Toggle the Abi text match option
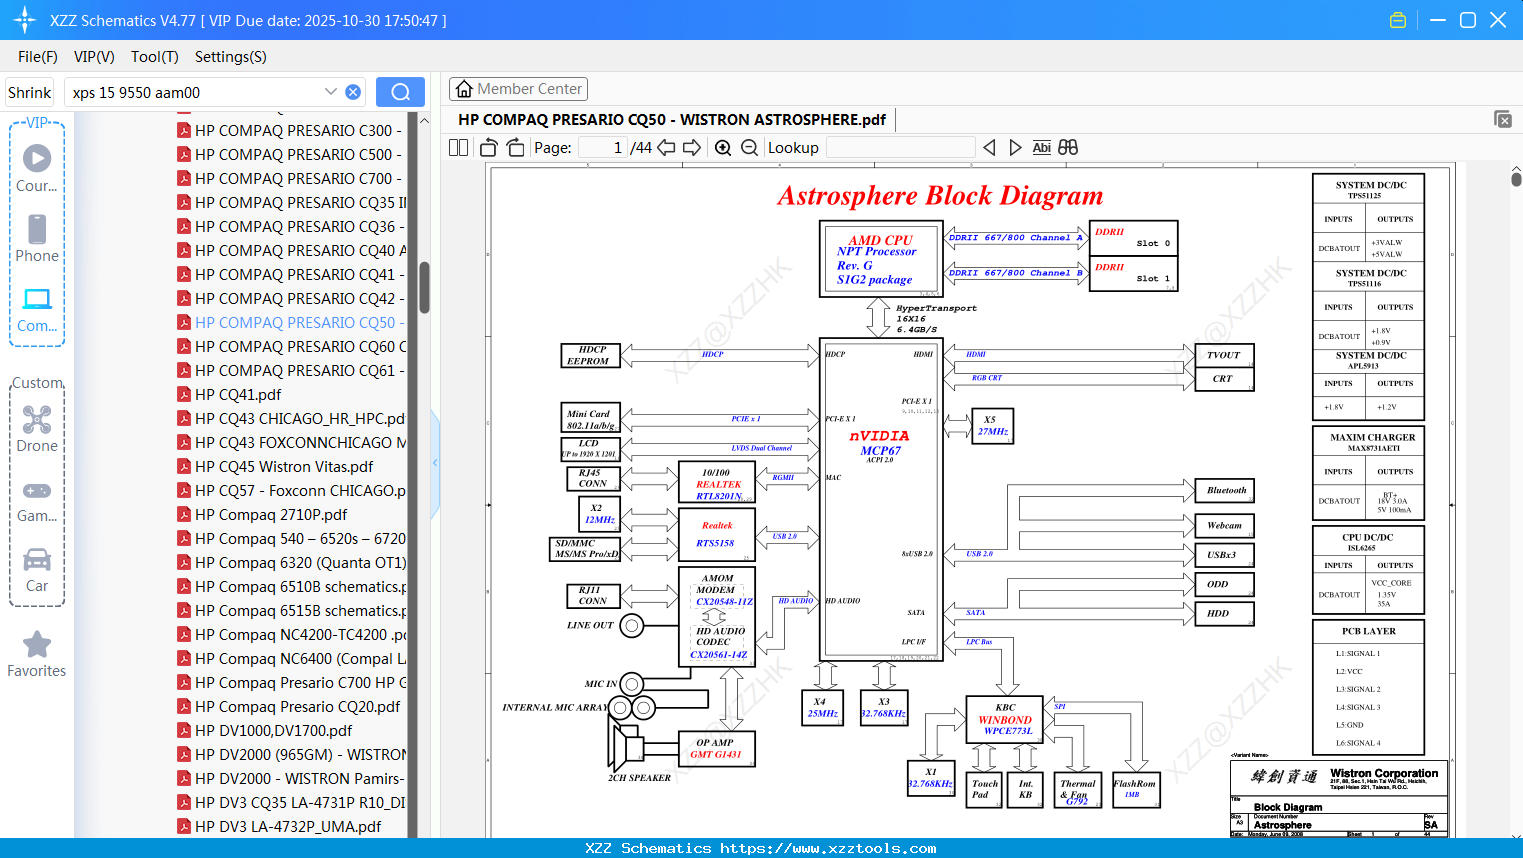Viewport: 1523px width, 858px height. coord(1041,147)
